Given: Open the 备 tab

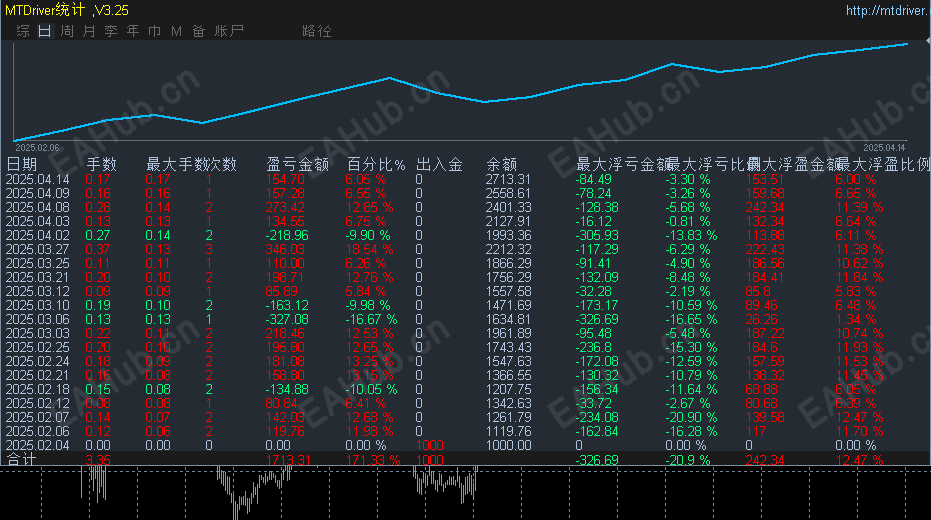Looking at the screenshot, I should pos(198,31).
